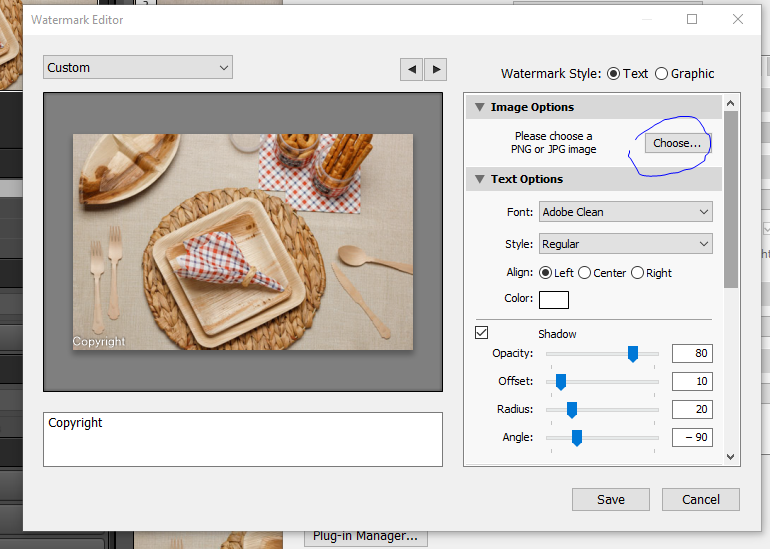Click the next image right arrow button
Image resolution: width=770 pixels, height=549 pixels.
tap(435, 69)
